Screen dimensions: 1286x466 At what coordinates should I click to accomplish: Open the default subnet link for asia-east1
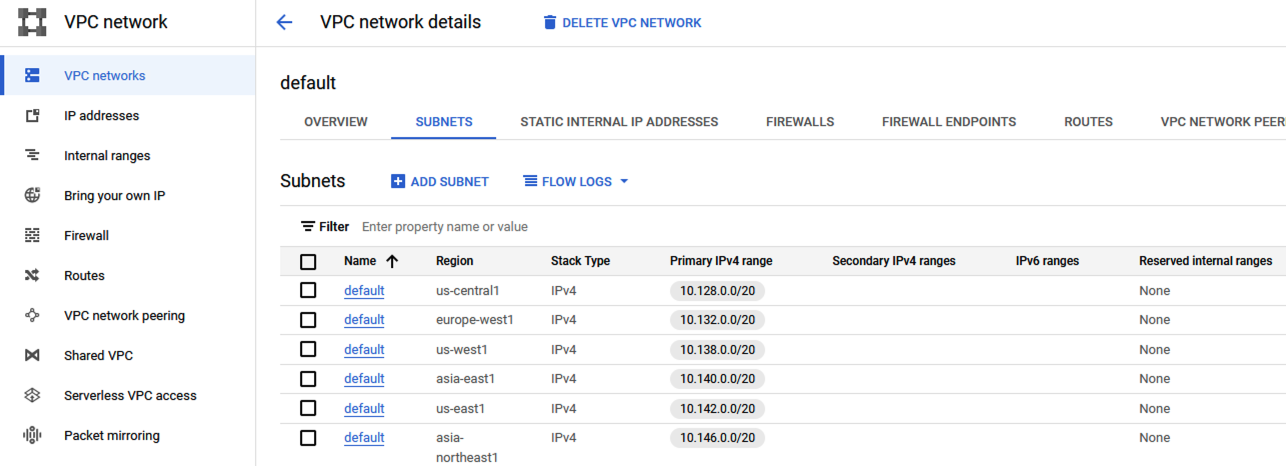click(x=364, y=379)
